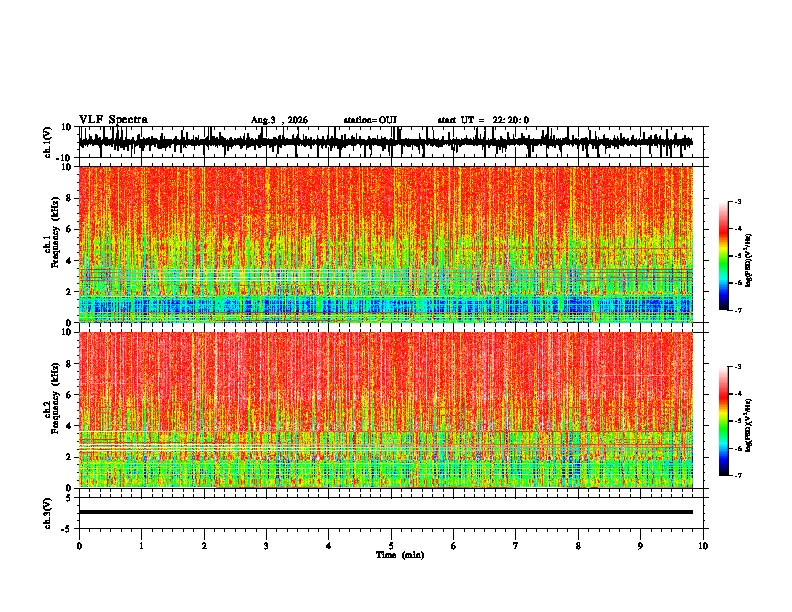
Task: Click the ch.1 voltage waveform trace
Action: coord(385,142)
